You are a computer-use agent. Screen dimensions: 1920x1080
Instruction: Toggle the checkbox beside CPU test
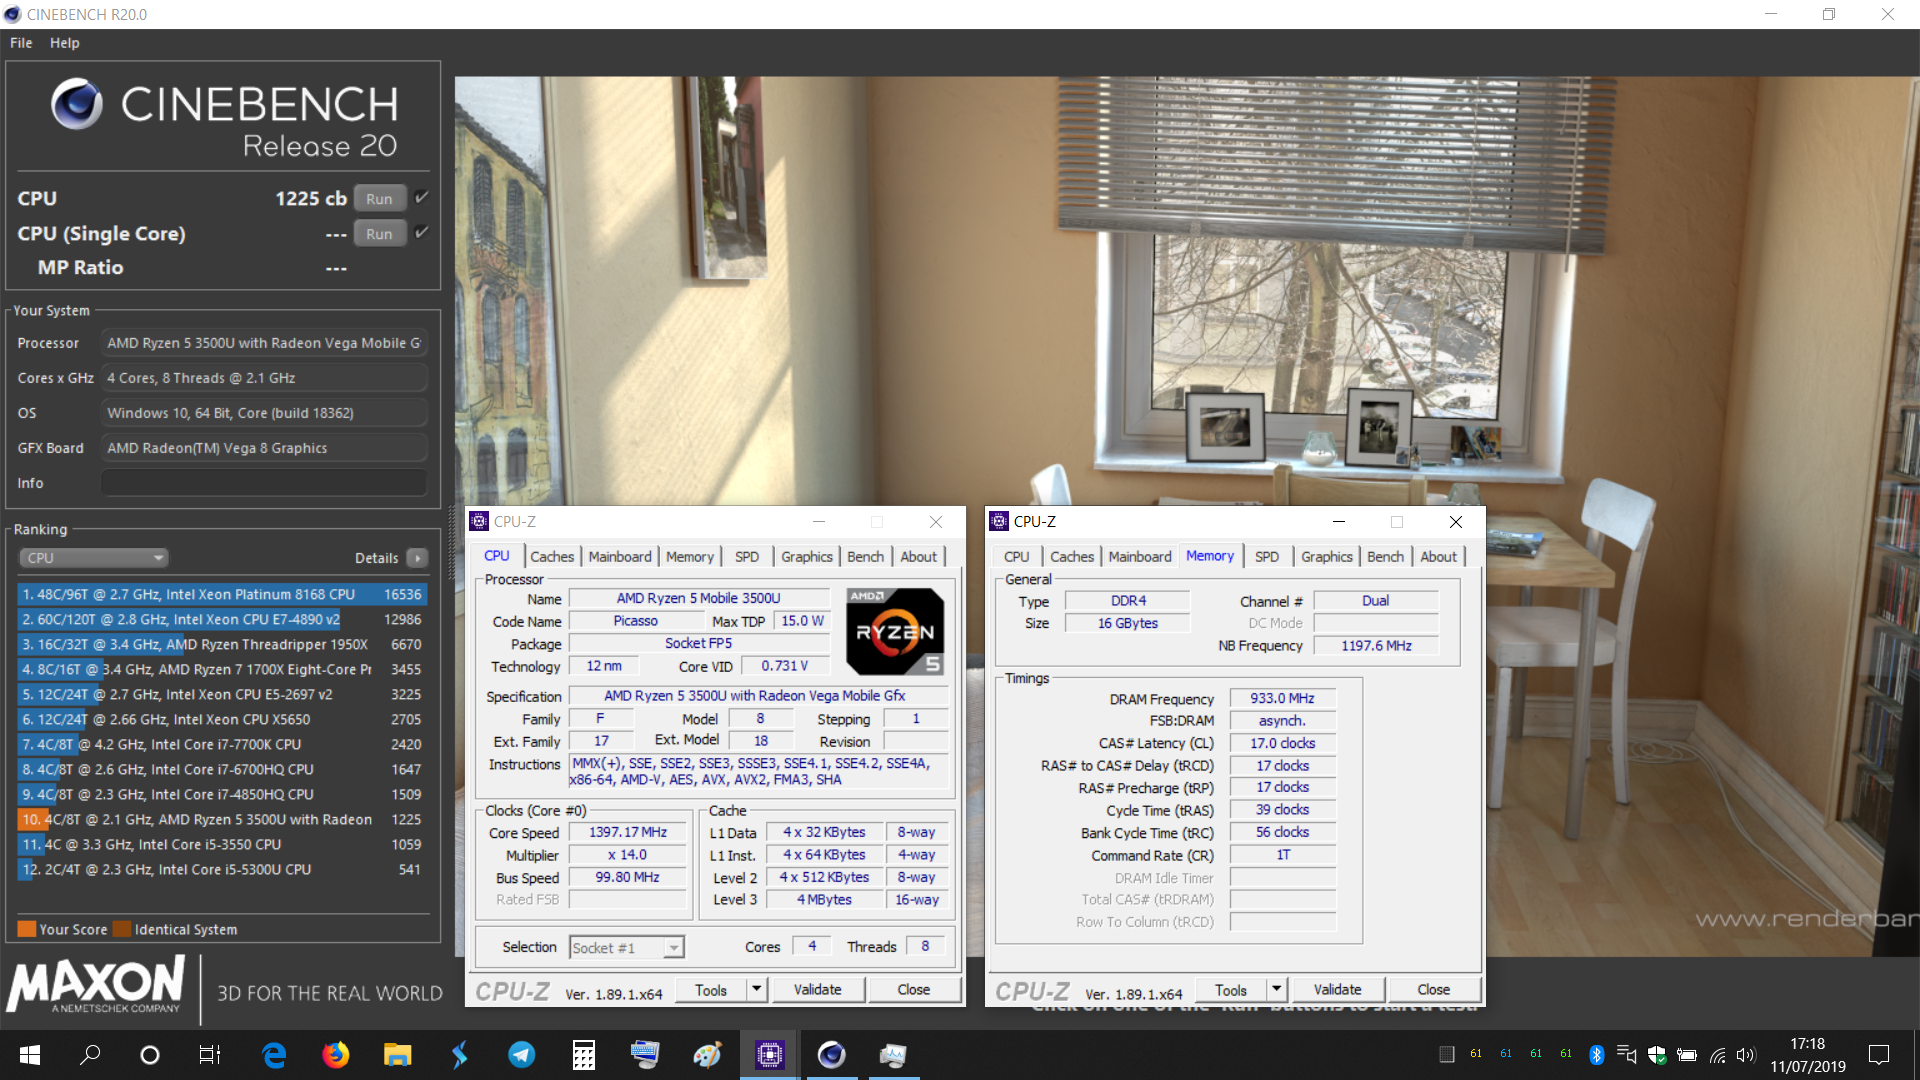coord(421,197)
